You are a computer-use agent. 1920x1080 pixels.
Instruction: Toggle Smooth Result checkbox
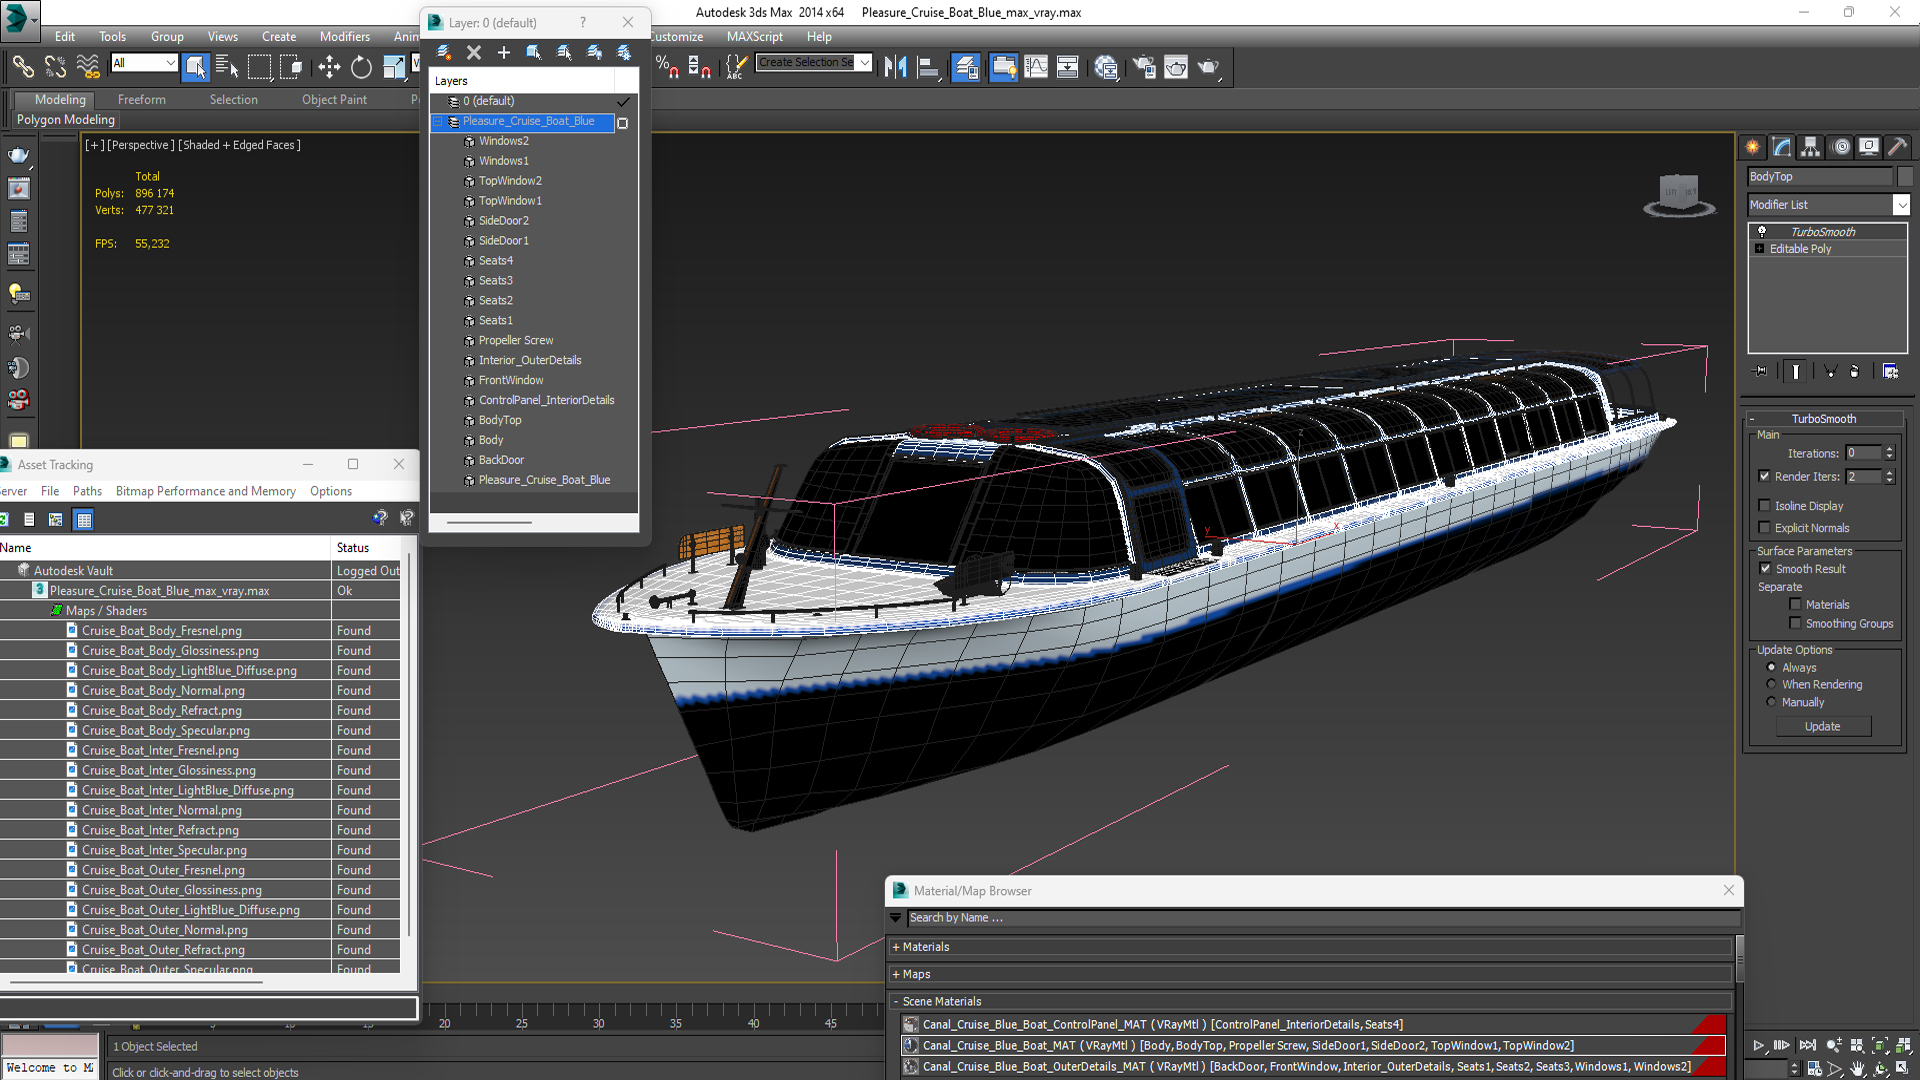[x=1765, y=569]
